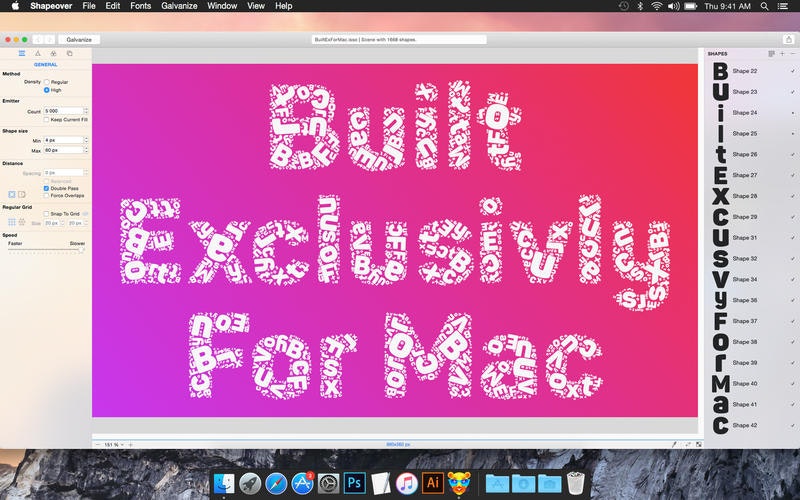Open Safari from the Dock
800x500 pixels.
[276, 483]
